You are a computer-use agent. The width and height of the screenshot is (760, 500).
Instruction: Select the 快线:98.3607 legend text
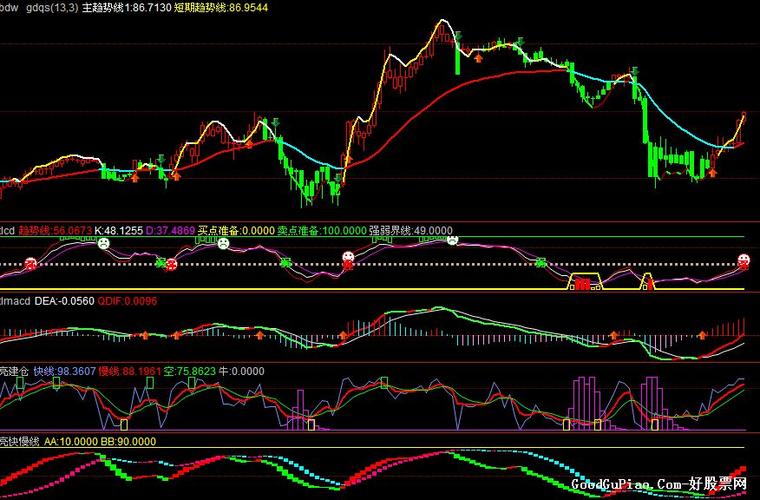point(64,372)
